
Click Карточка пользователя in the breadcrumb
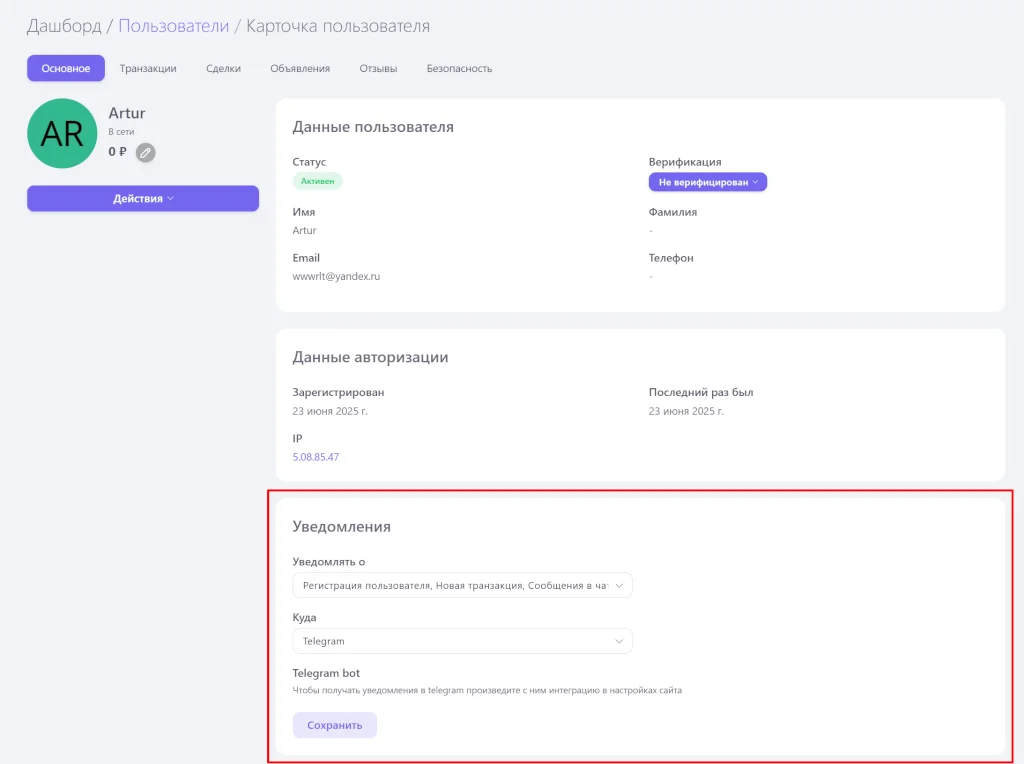(x=338, y=25)
